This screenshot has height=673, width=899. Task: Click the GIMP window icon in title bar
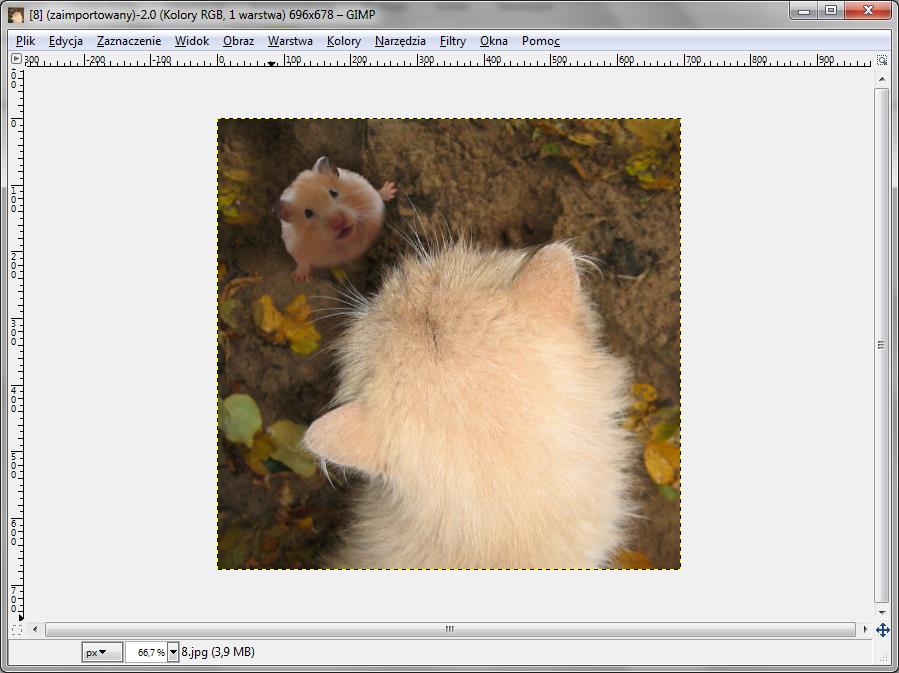16,15
